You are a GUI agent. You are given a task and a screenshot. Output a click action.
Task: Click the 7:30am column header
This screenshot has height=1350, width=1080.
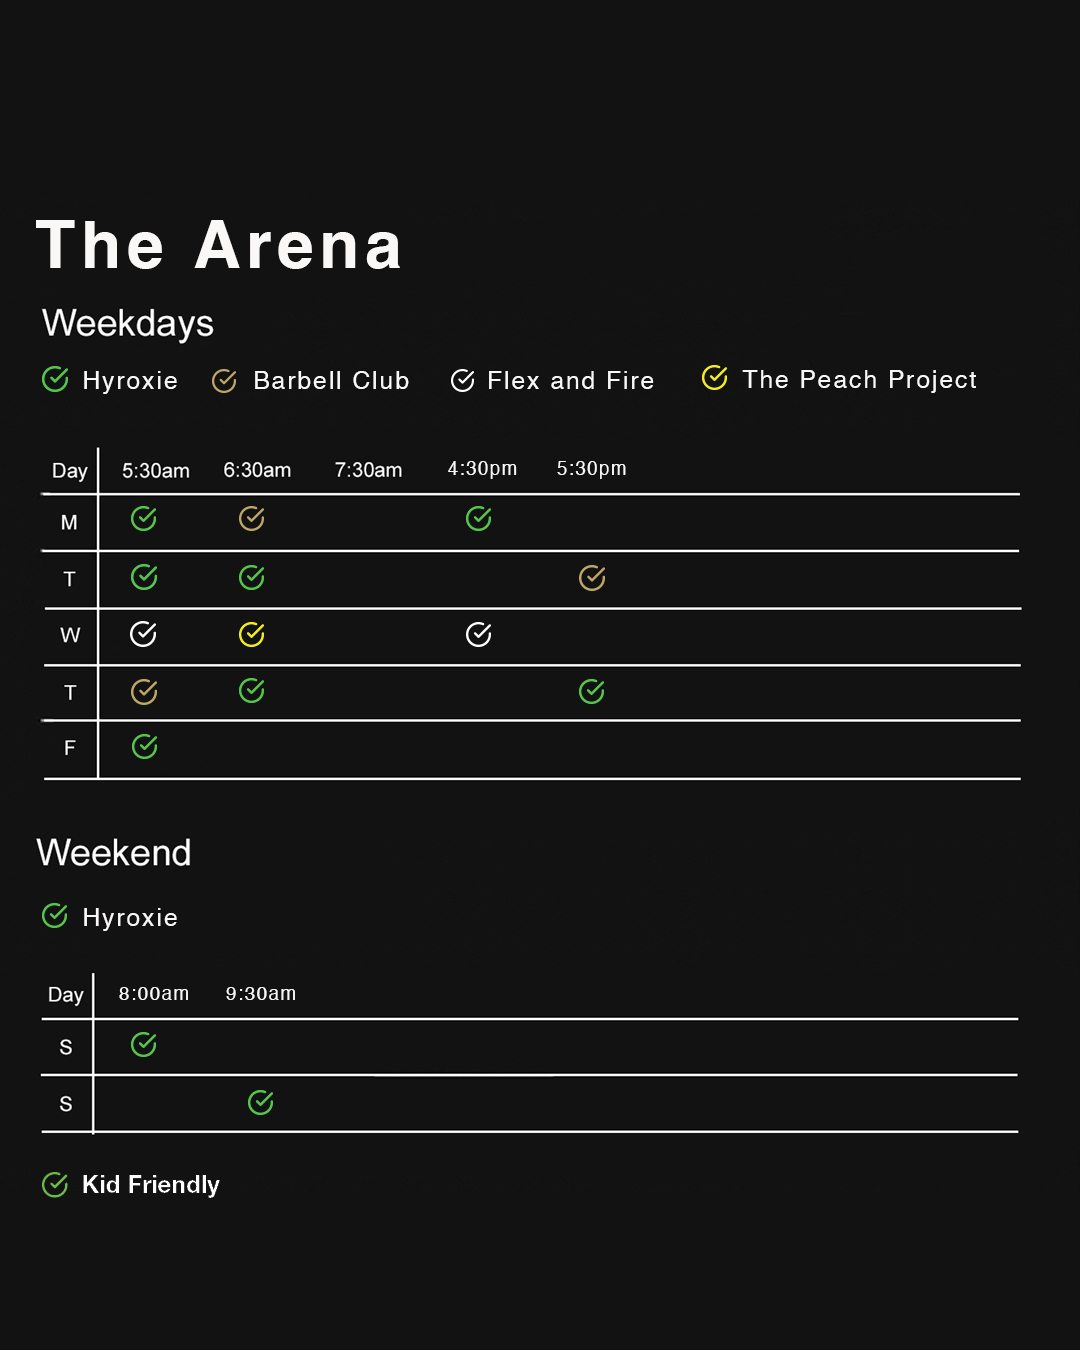click(x=368, y=470)
